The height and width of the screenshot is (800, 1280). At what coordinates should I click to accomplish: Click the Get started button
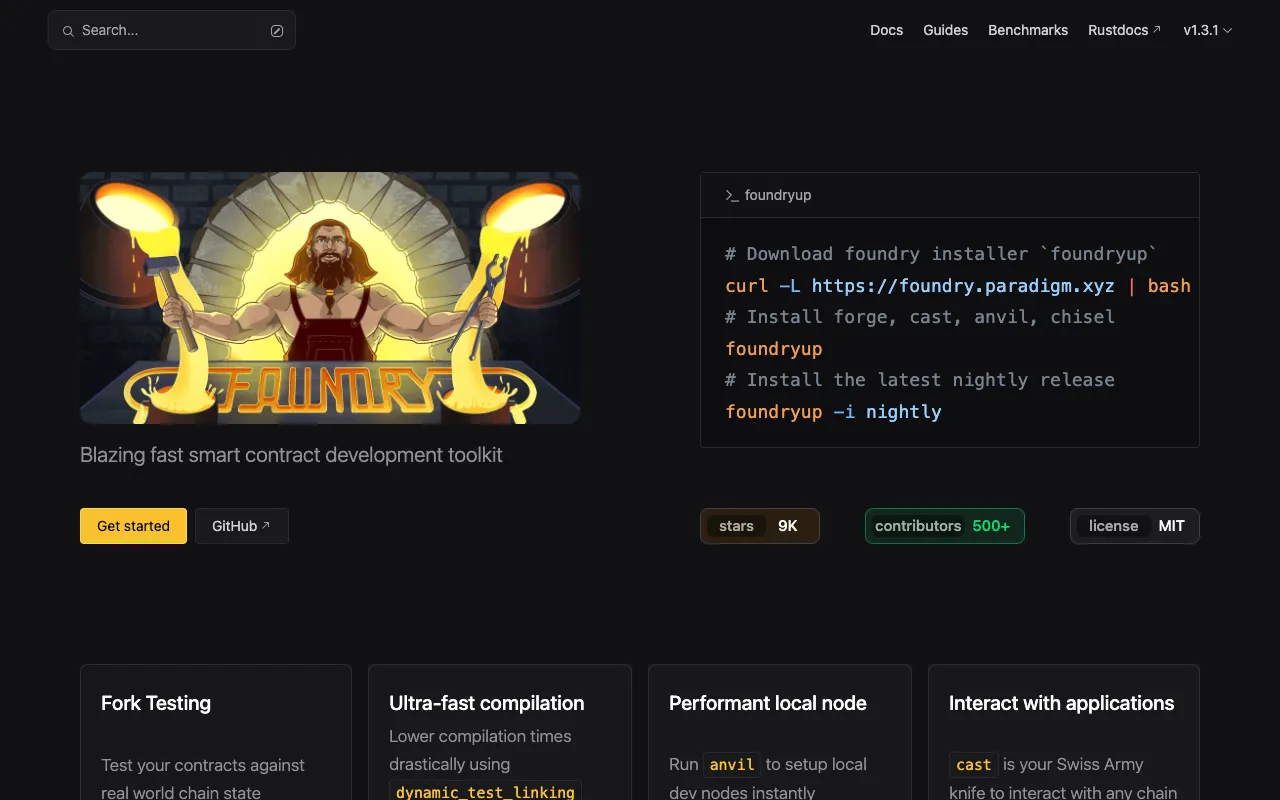click(x=132, y=525)
